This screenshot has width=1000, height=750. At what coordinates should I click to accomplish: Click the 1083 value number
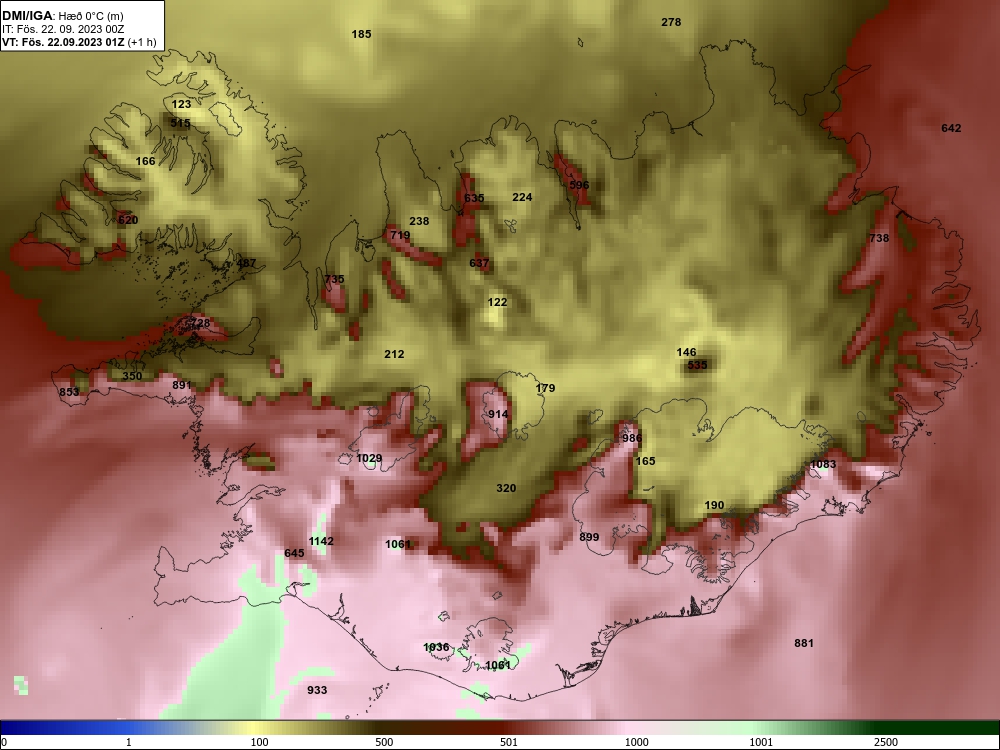click(823, 465)
